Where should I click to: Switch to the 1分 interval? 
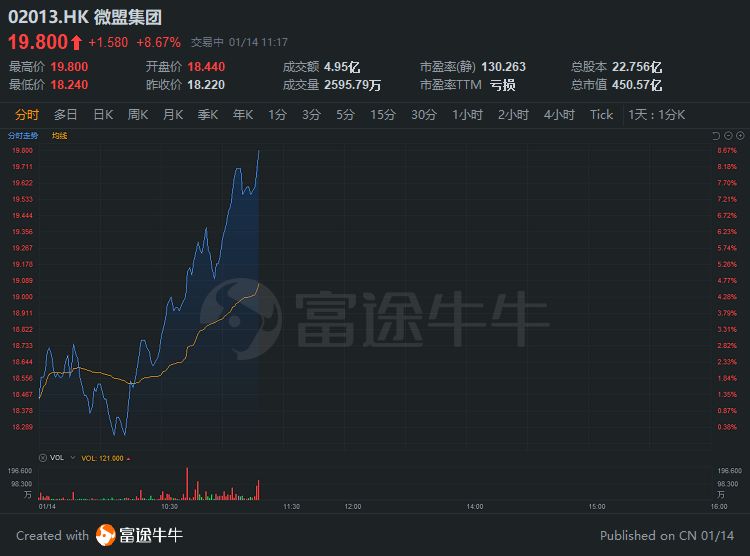point(277,115)
